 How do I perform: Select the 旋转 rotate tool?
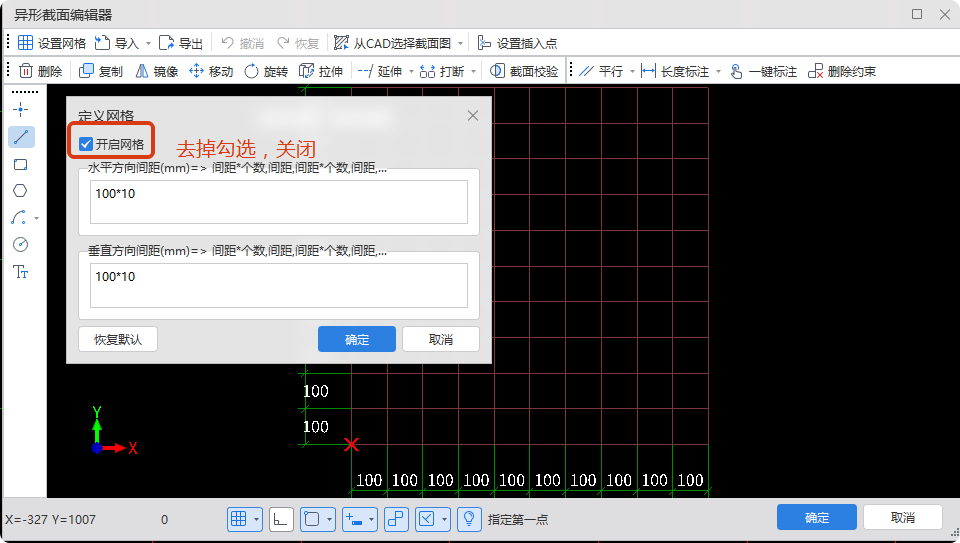coord(266,71)
